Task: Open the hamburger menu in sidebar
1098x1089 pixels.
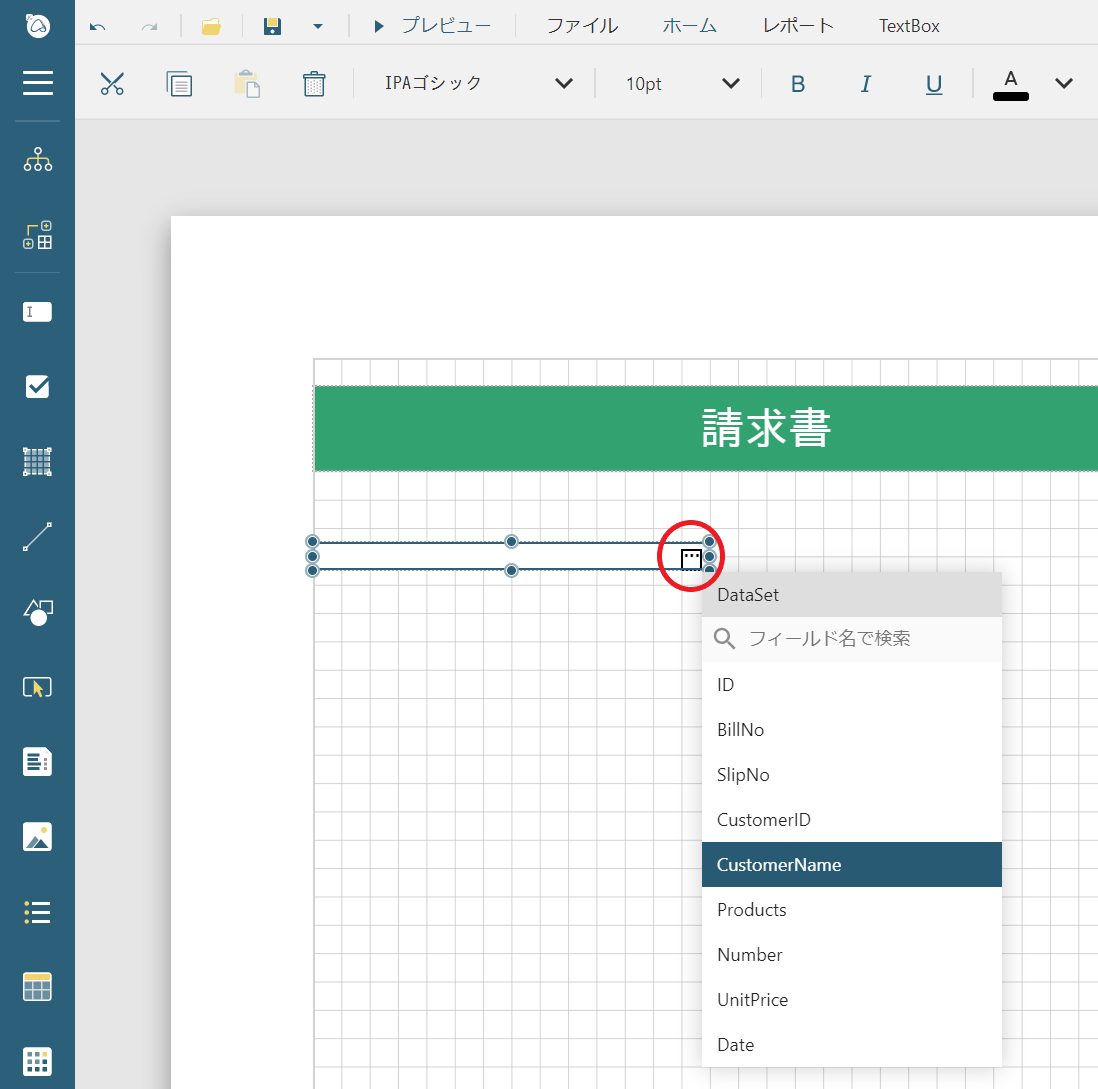Action: [38, 83]
